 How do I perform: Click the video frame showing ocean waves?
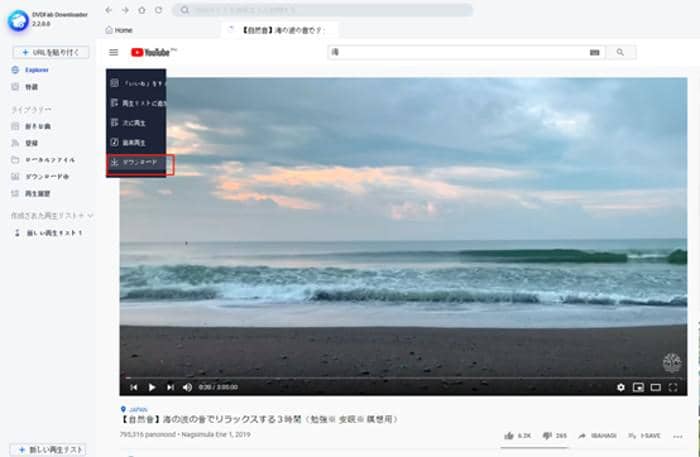(x=403, y=237)
